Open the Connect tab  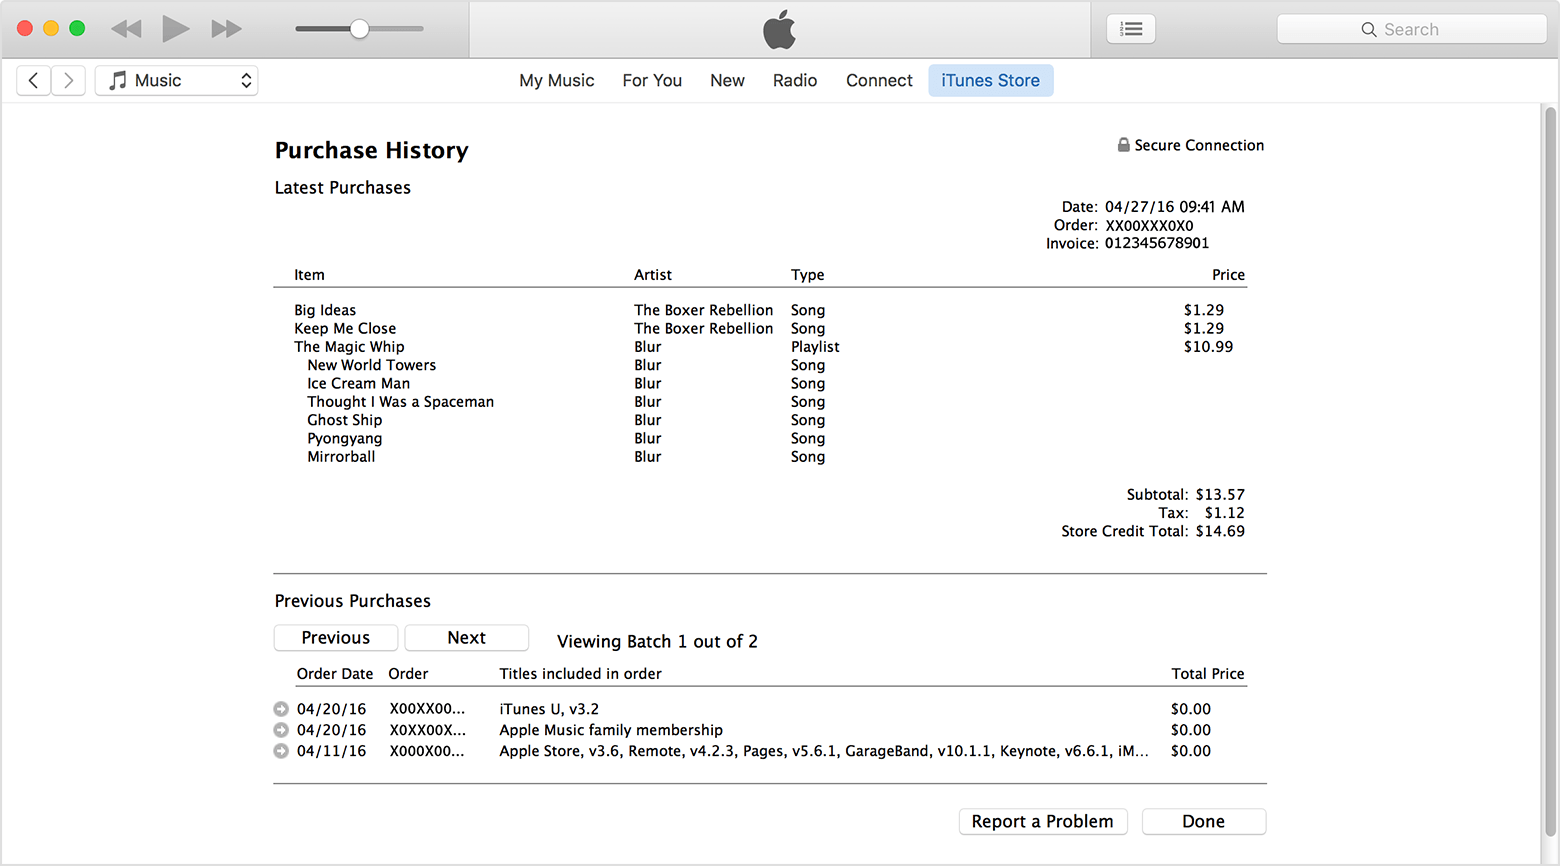pos(879,80)
